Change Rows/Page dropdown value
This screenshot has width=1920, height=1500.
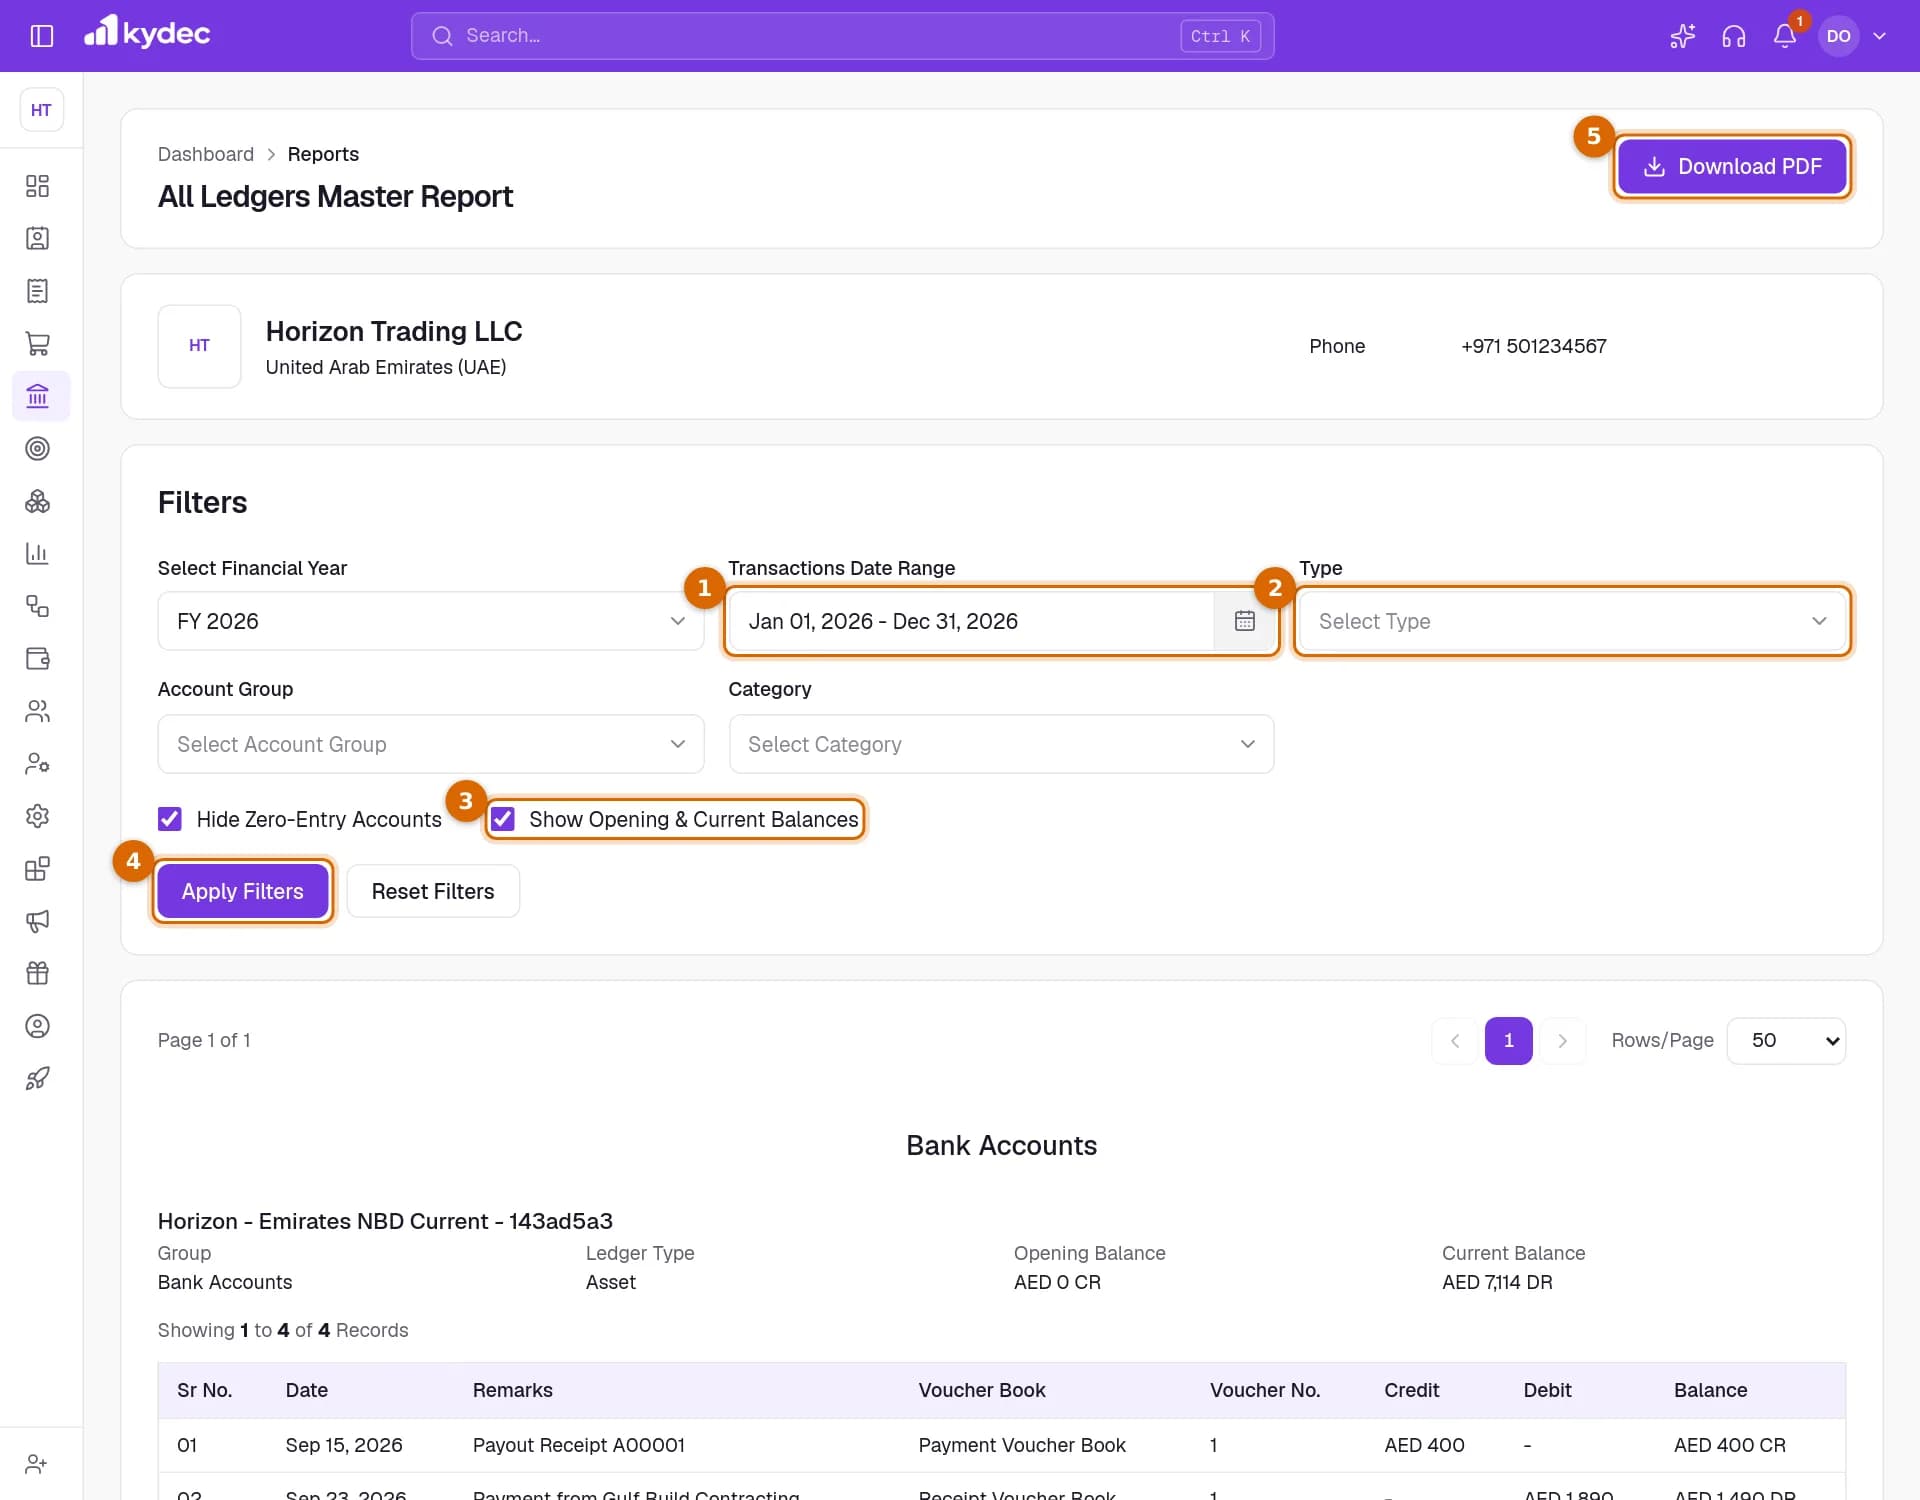point(1786,1041)
